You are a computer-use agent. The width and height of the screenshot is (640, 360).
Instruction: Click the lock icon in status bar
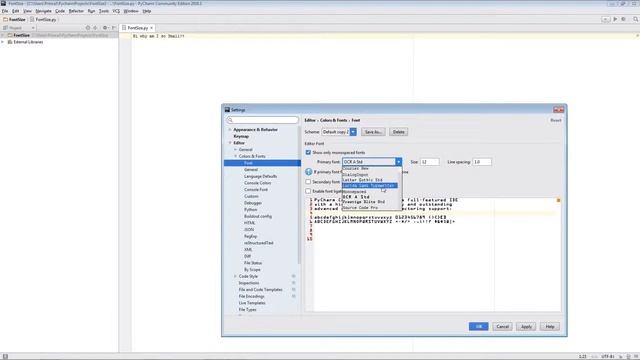[x=620, y=356]
